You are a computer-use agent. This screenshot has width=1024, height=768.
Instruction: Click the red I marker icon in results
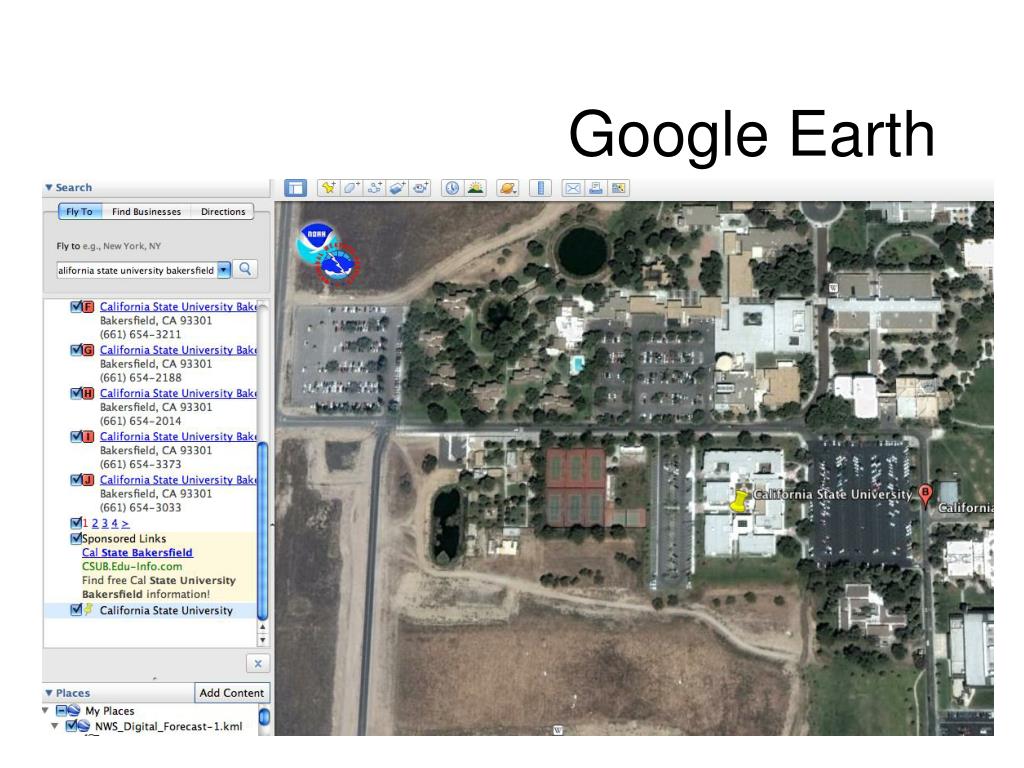pyautogui.click(x=88, y=436)
